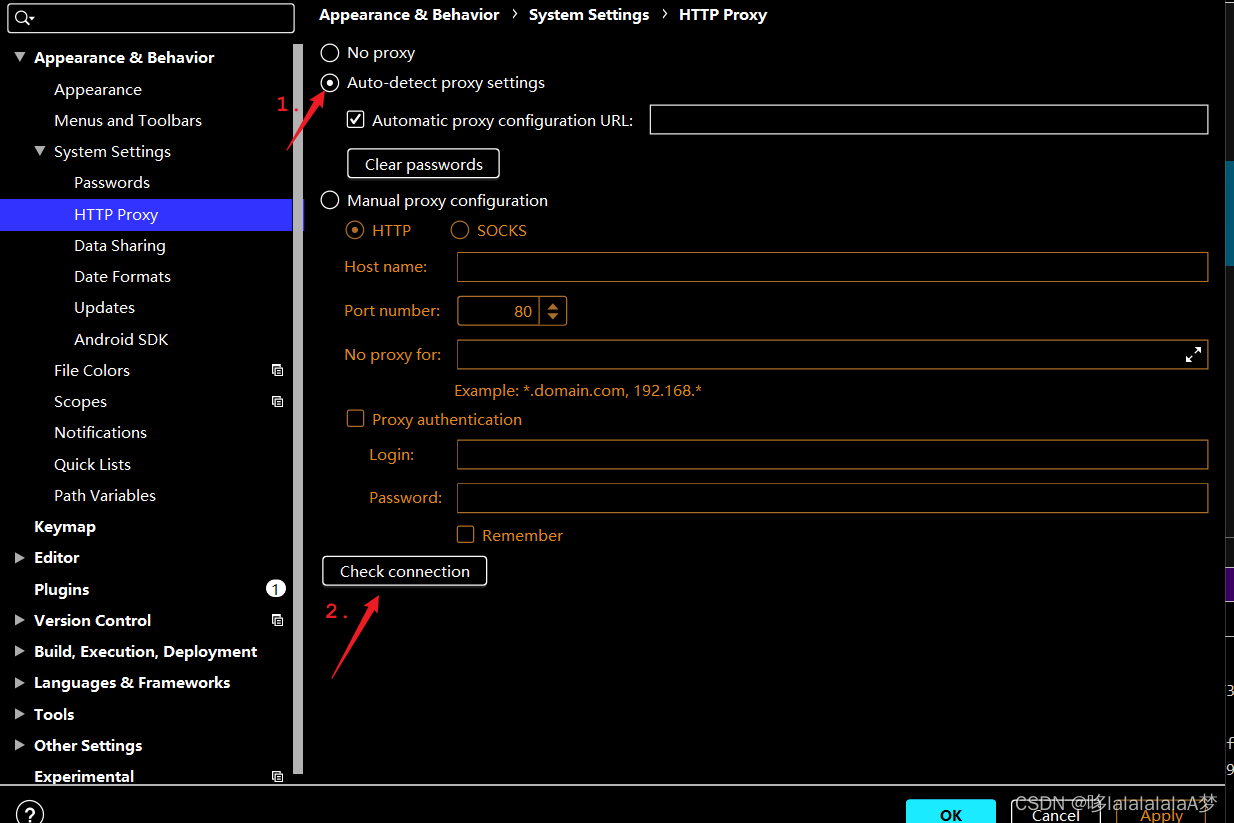This screenshot has width=1234, height=823.
Task: Click the Plugins update badge showing 1
Action: (x=275, y=588)
